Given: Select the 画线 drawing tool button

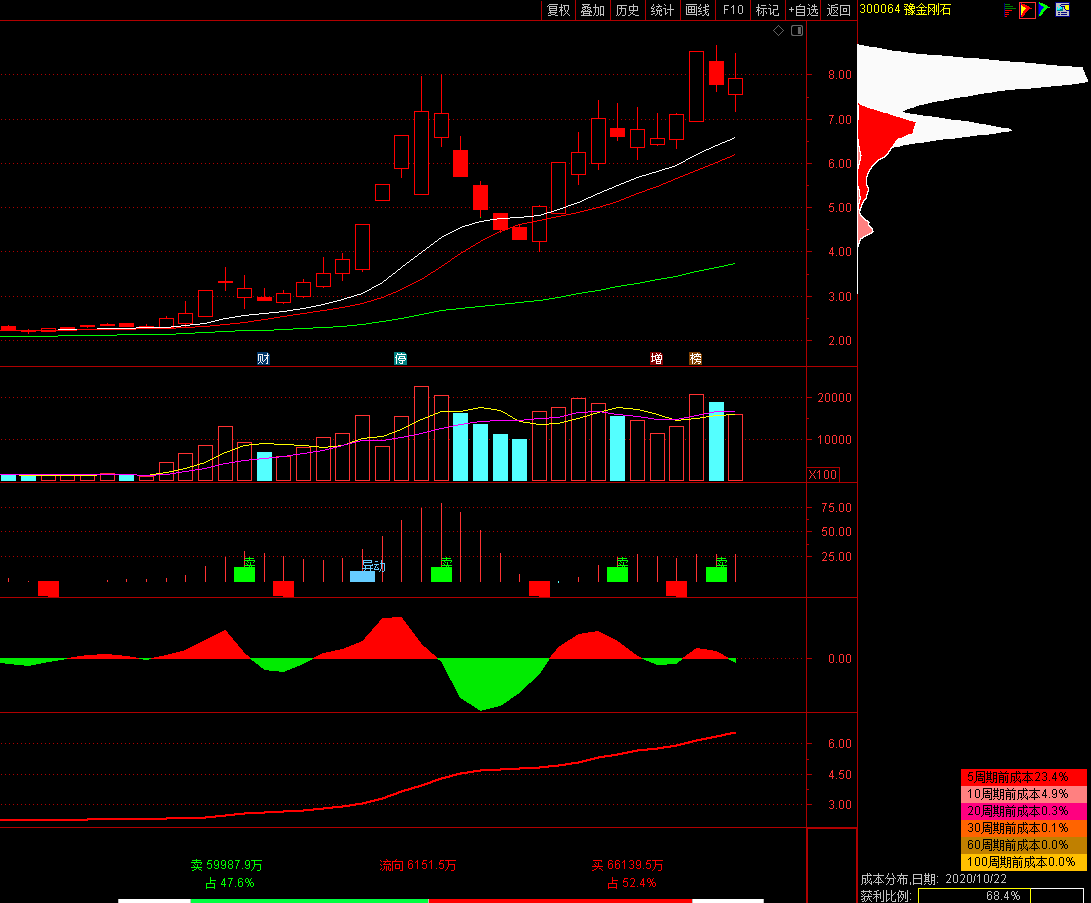Looking at the screenshot, I should click(x=697, y=10).
